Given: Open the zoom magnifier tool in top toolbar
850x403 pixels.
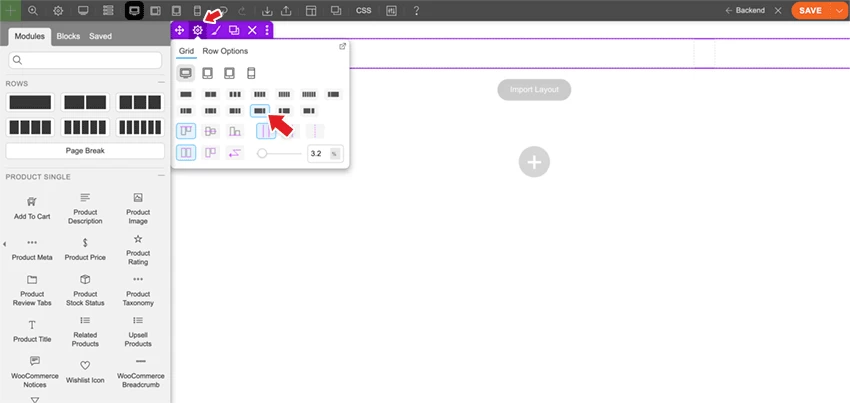Looking at the screenshot, I should coord(33,10).
